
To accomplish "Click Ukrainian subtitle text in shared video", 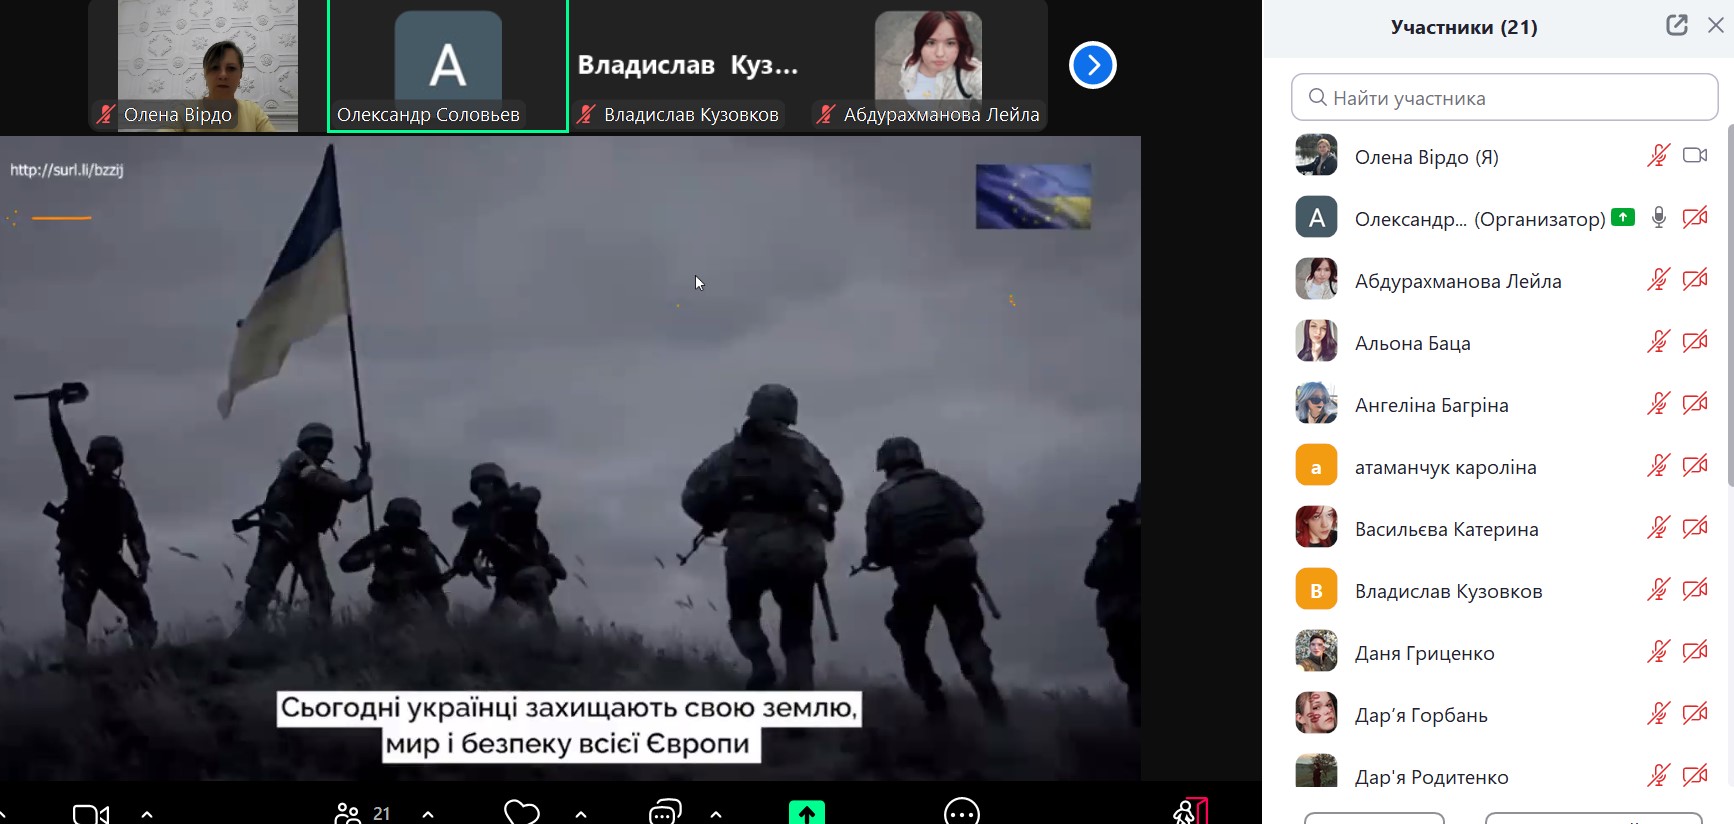I will pos(568,726).
